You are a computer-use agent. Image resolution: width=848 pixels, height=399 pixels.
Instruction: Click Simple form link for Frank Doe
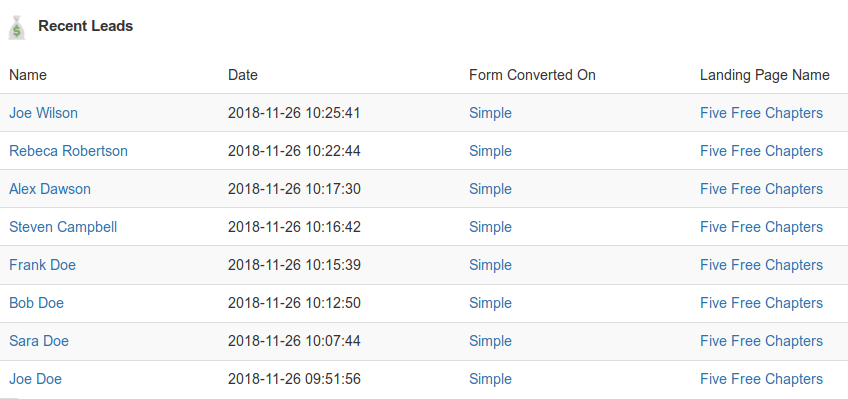pos(491,265)
